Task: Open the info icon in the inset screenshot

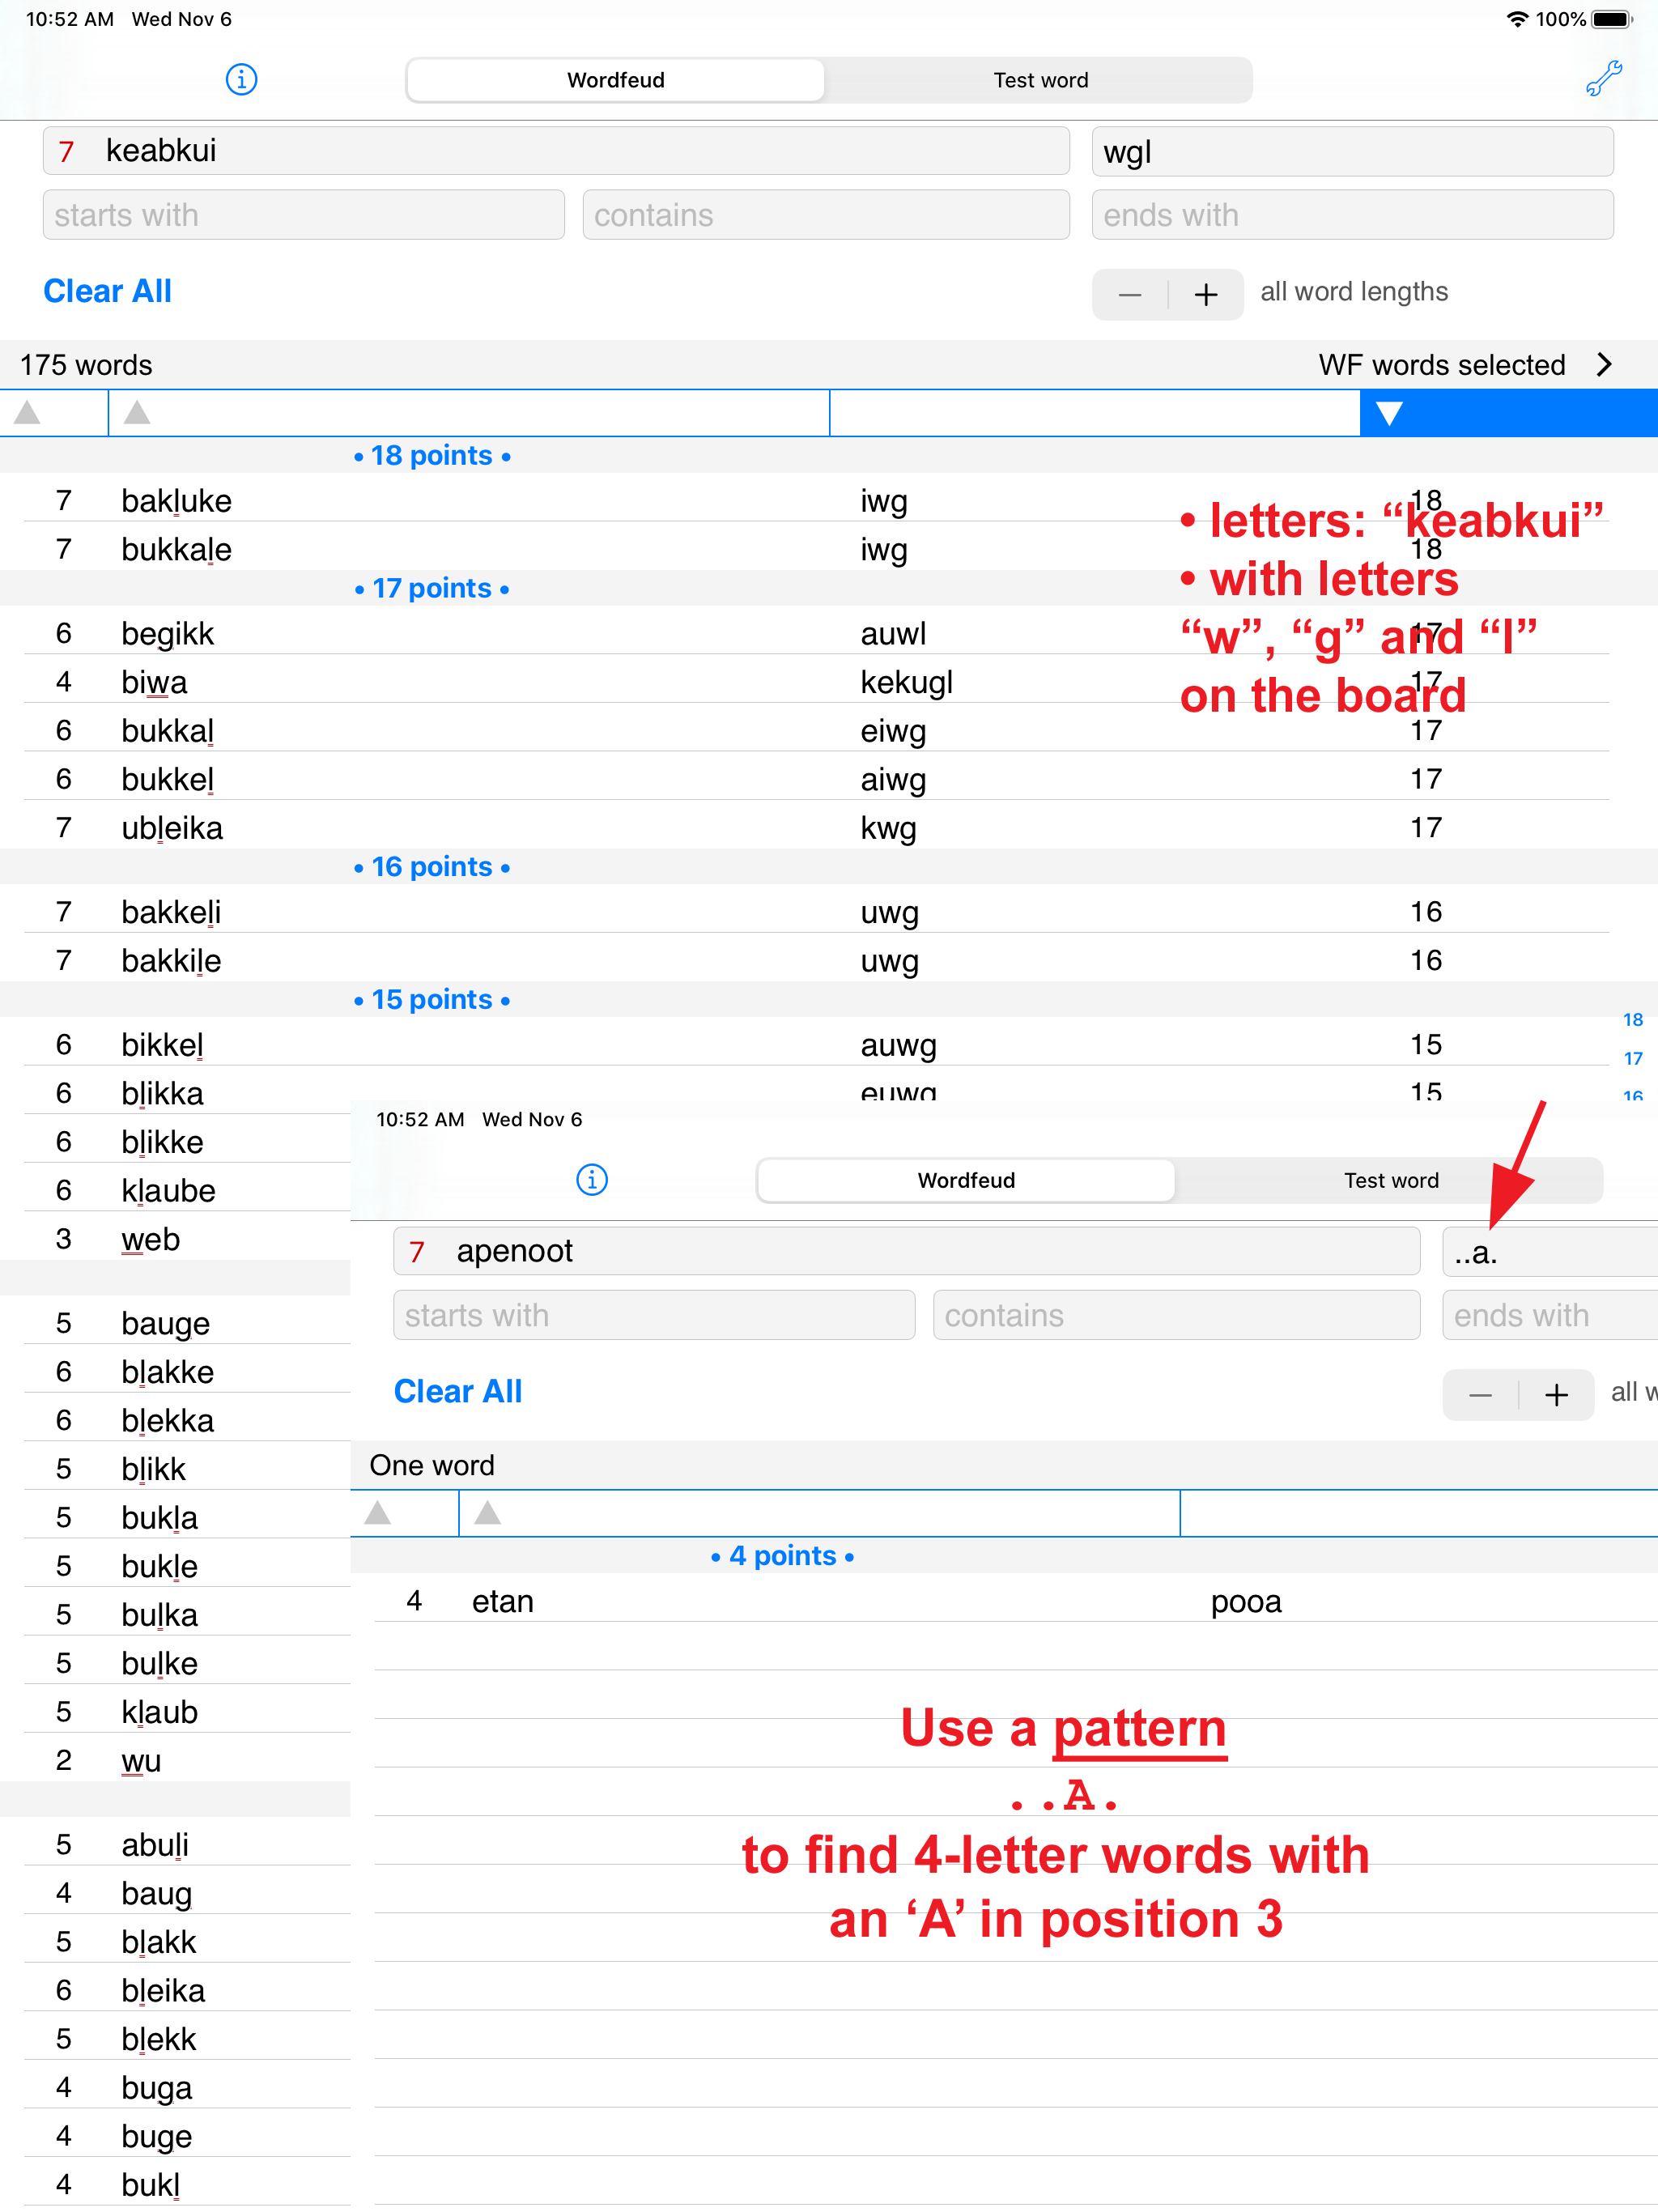Action: (x=592, y=1179)
